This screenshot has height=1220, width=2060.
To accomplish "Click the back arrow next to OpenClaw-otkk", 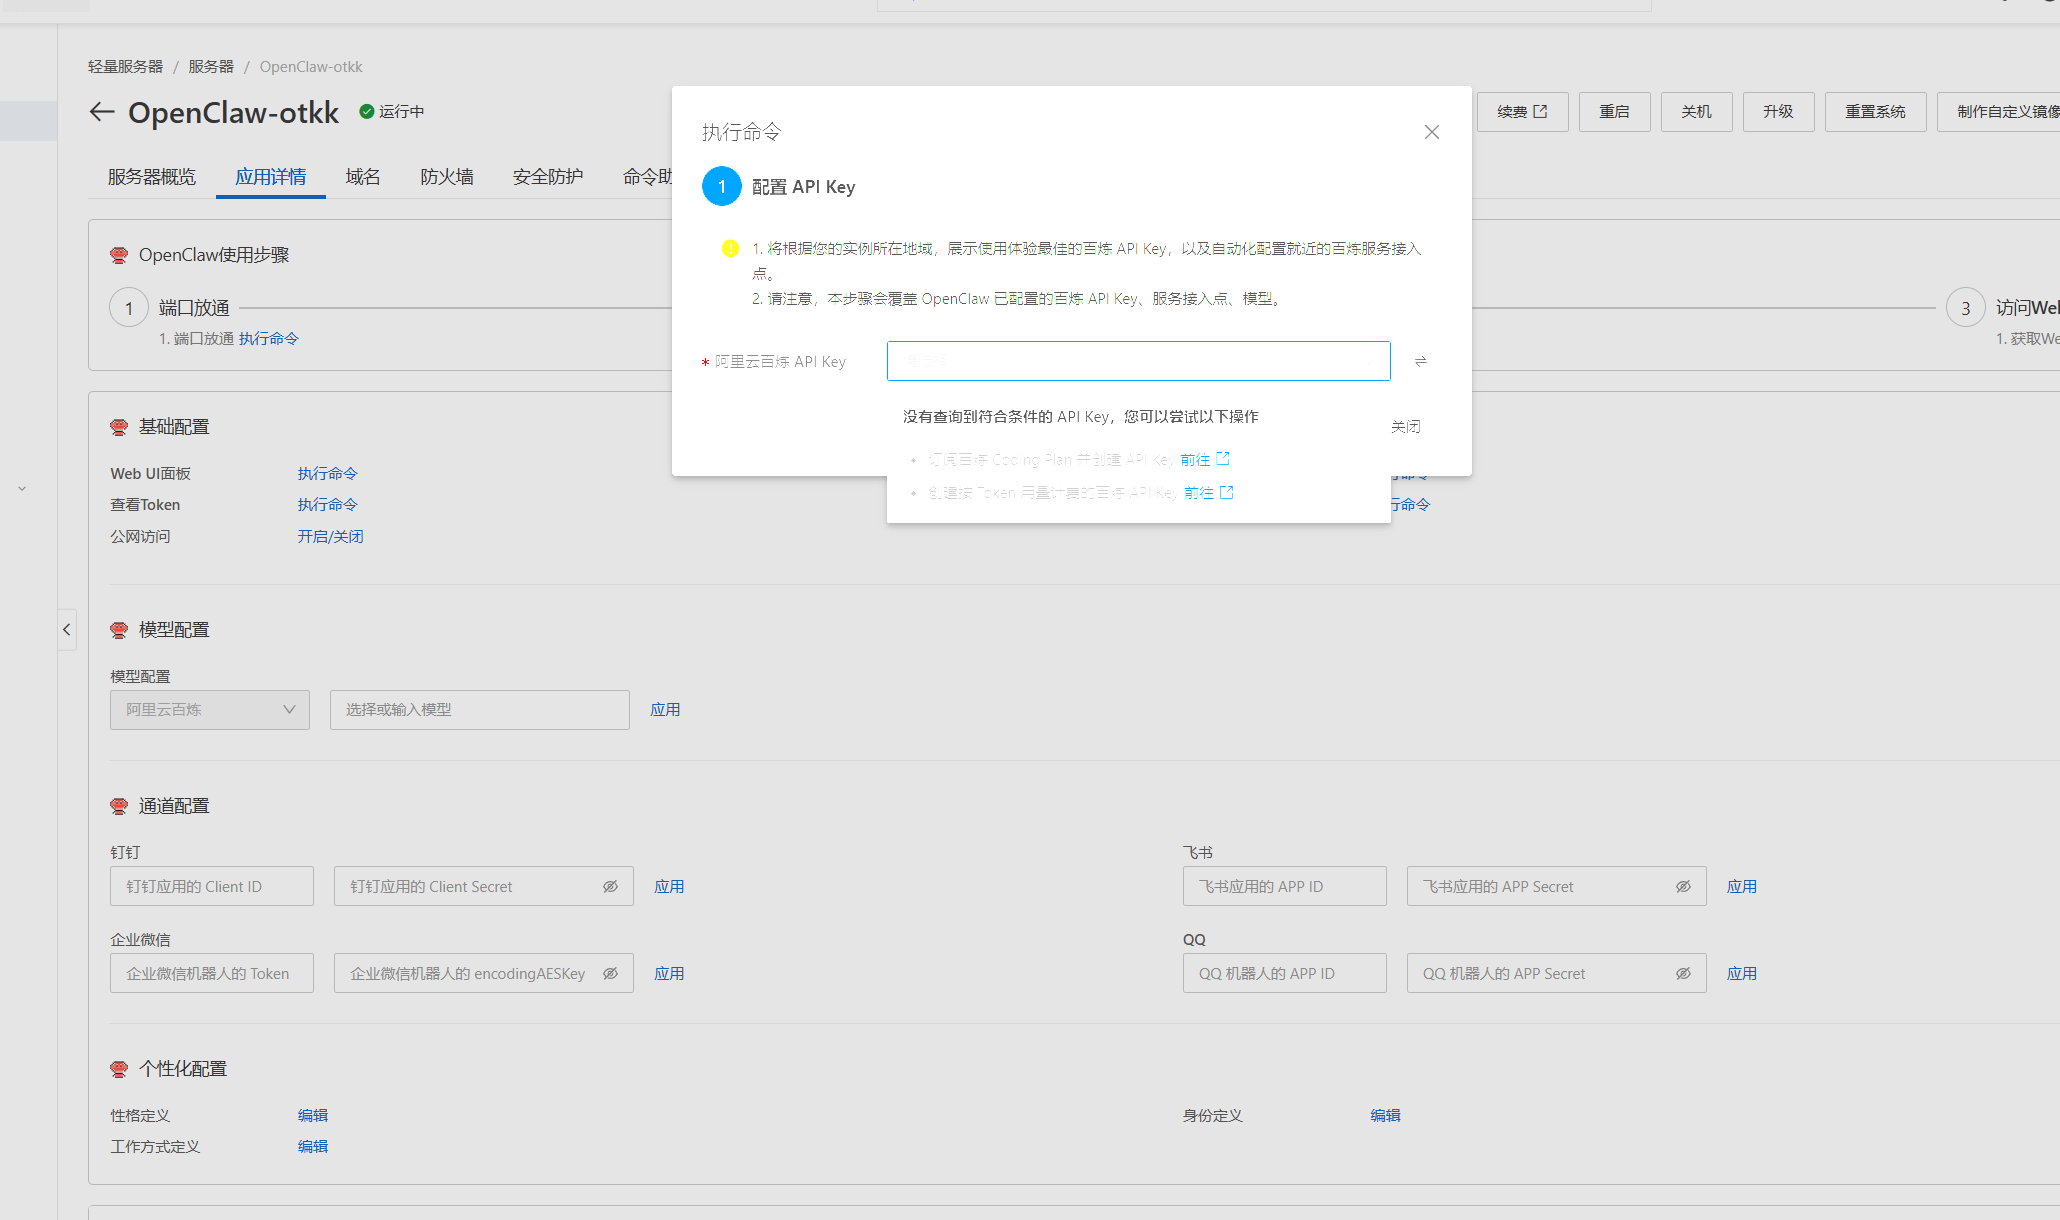I will (101, 112).
